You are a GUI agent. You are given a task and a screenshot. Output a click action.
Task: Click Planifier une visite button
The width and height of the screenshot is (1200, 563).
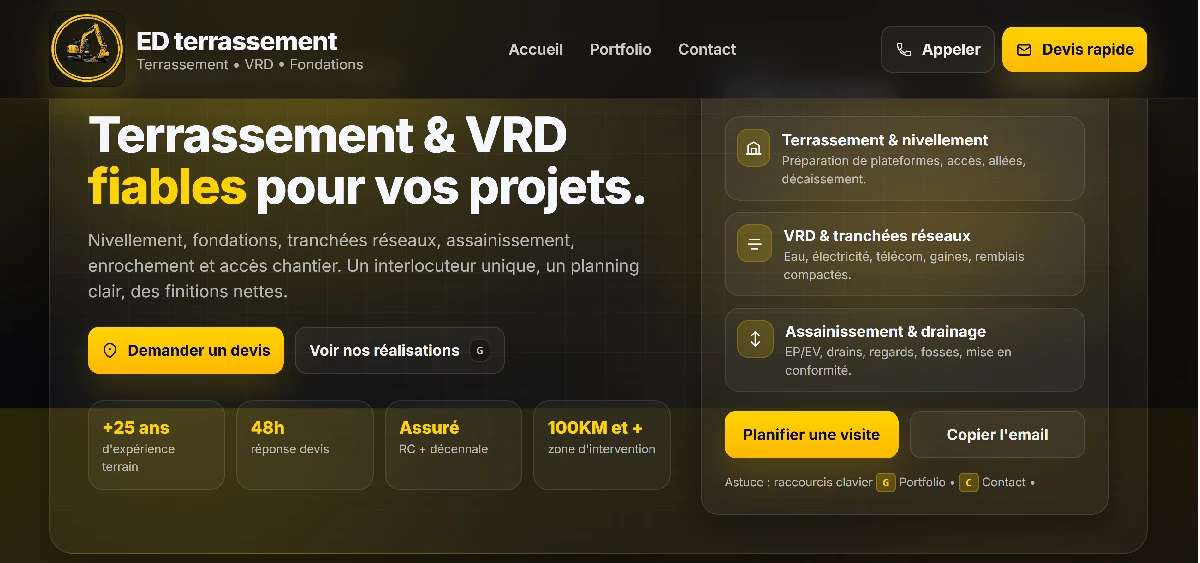tap(812, 435)
